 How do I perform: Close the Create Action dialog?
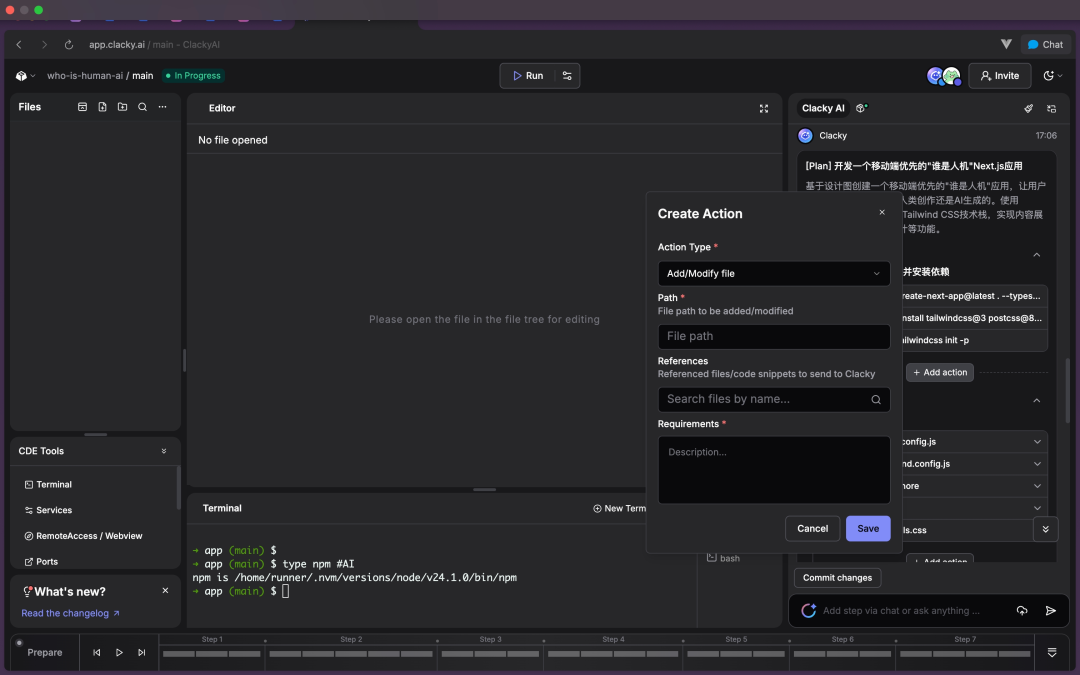882,212
